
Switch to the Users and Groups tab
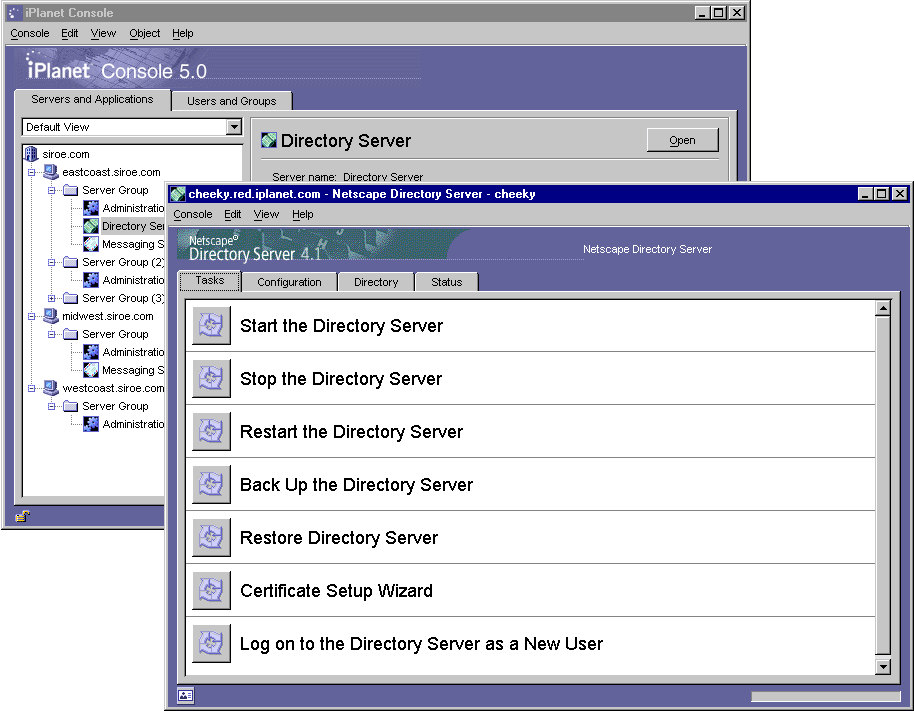pos(231,101)
